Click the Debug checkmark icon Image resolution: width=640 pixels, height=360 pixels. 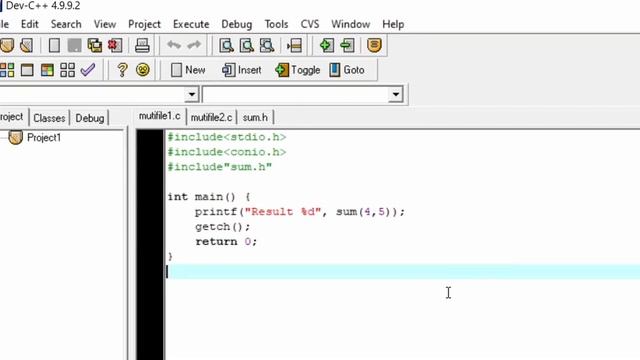click(88, 70)
